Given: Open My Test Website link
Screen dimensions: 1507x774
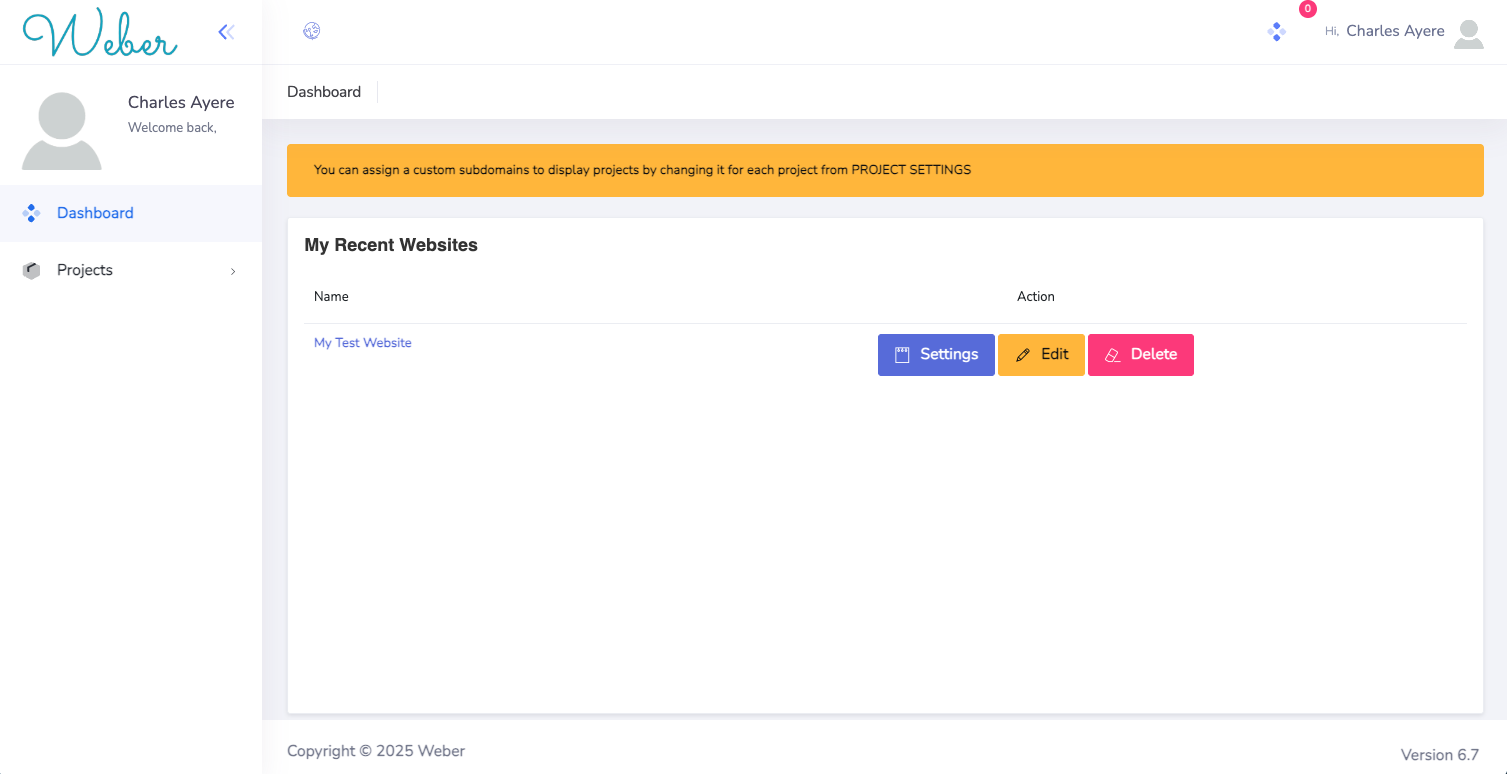Looking at the screenshot, I should point(362,342).
